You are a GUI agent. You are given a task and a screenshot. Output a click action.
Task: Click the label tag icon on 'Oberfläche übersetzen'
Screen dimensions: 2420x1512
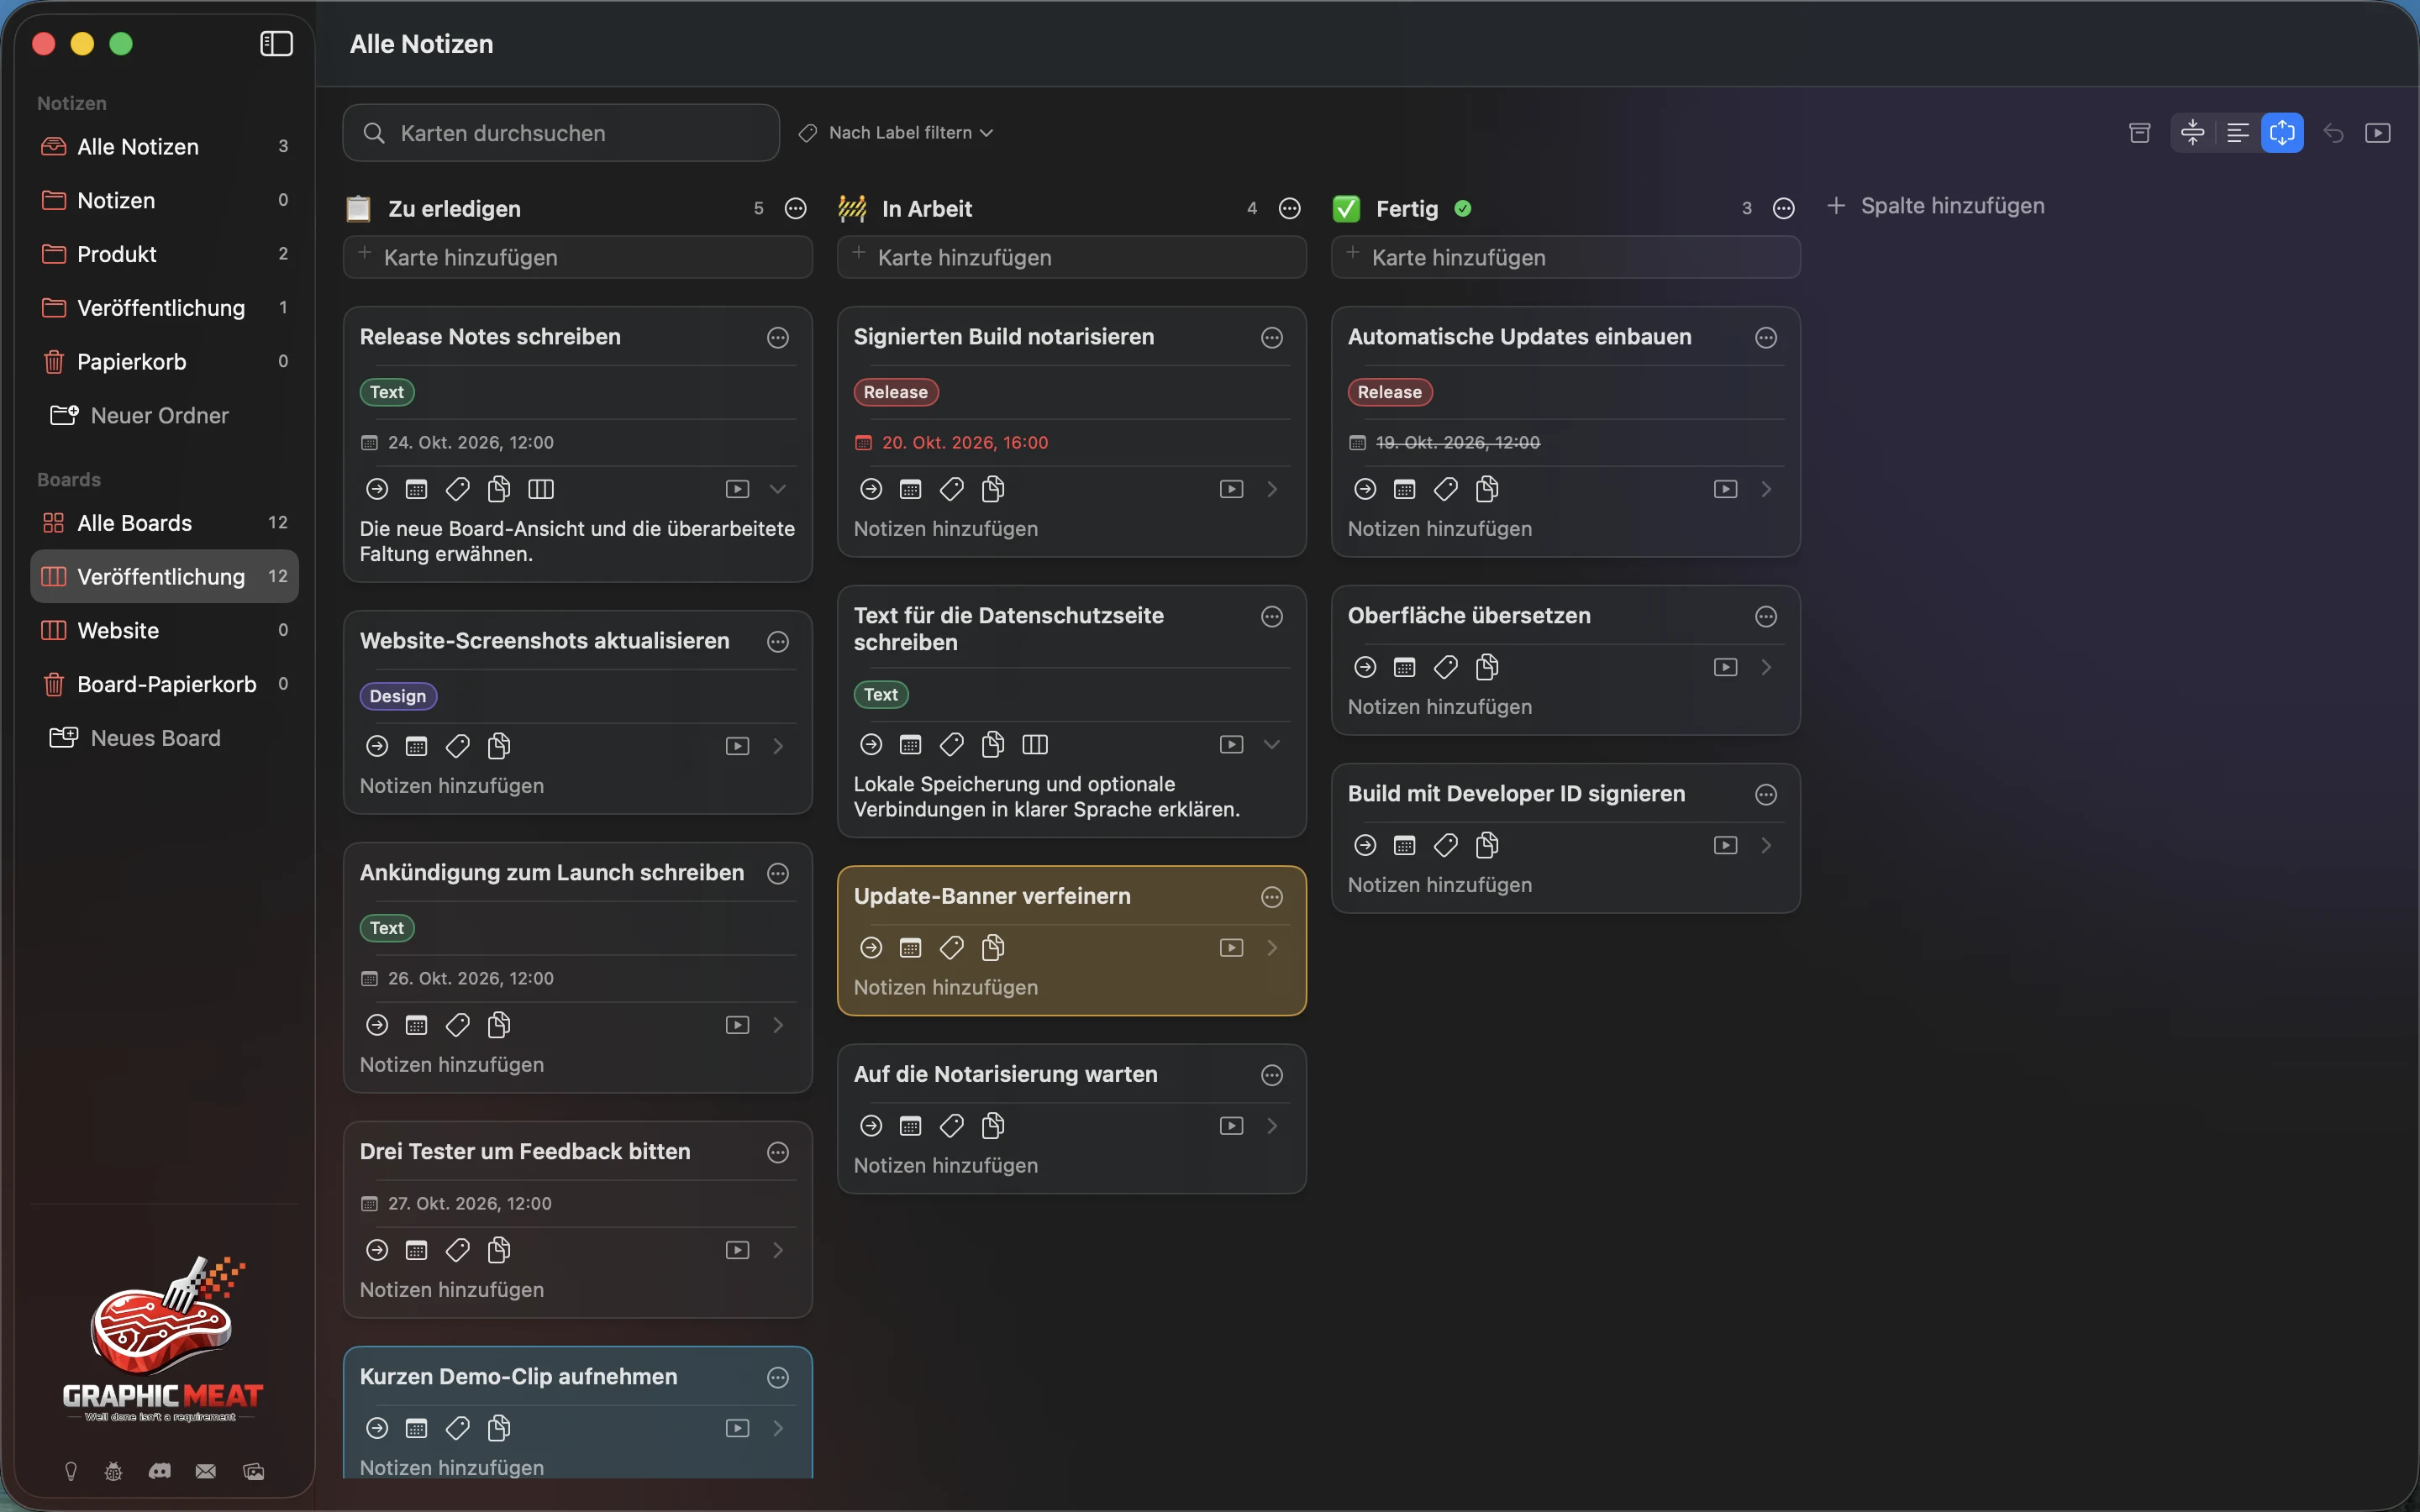tap(1445, 667)
